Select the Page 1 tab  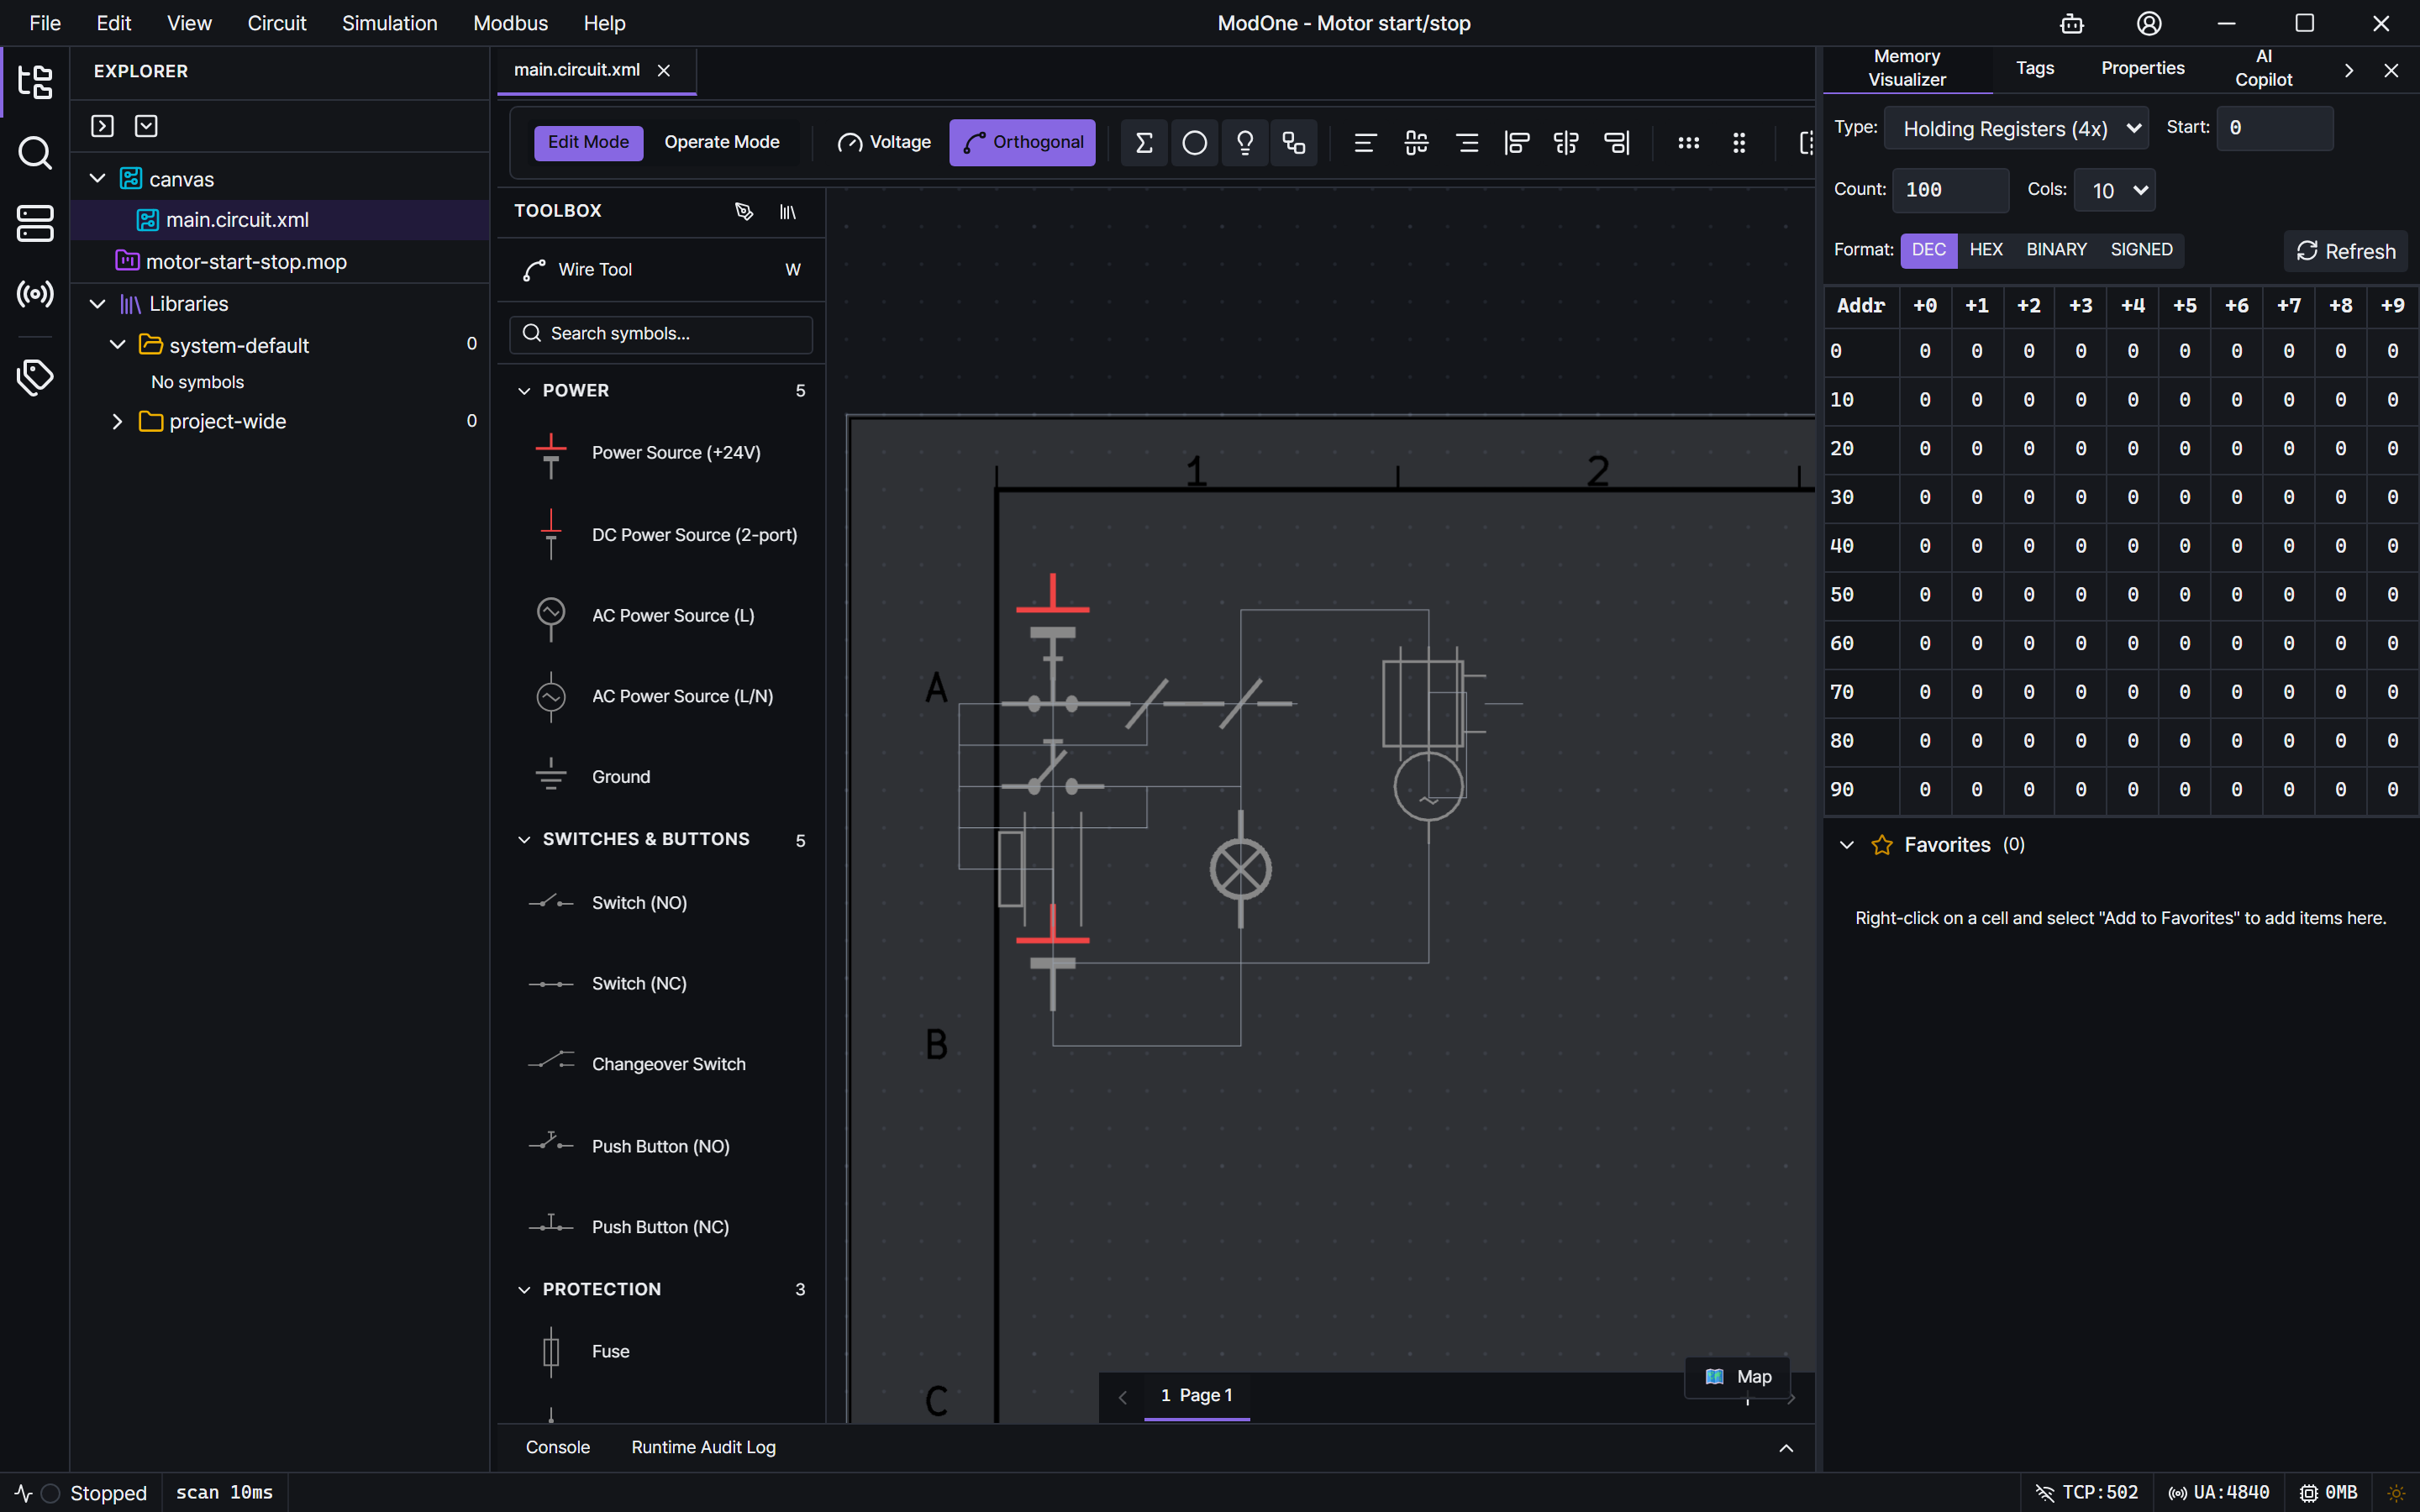(x=1196, y=1396)
